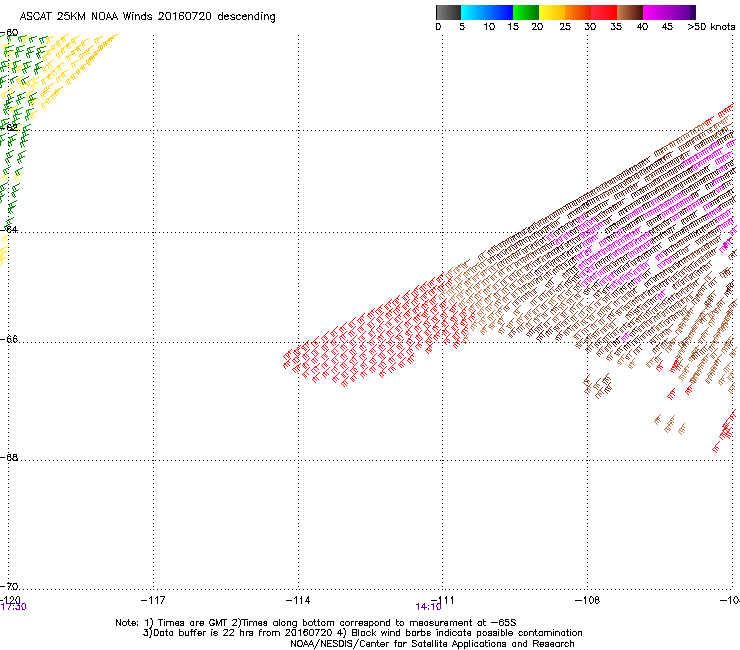This screenshot has width=740, height=650.
Task: Click the magenta 40-45 knots color segment
Action: click(x=656, y=12)
